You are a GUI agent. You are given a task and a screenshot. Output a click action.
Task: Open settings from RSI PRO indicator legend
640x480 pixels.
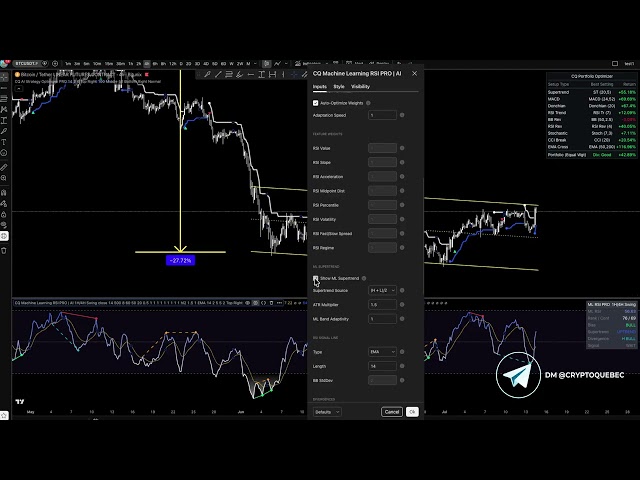pos(256,303)
